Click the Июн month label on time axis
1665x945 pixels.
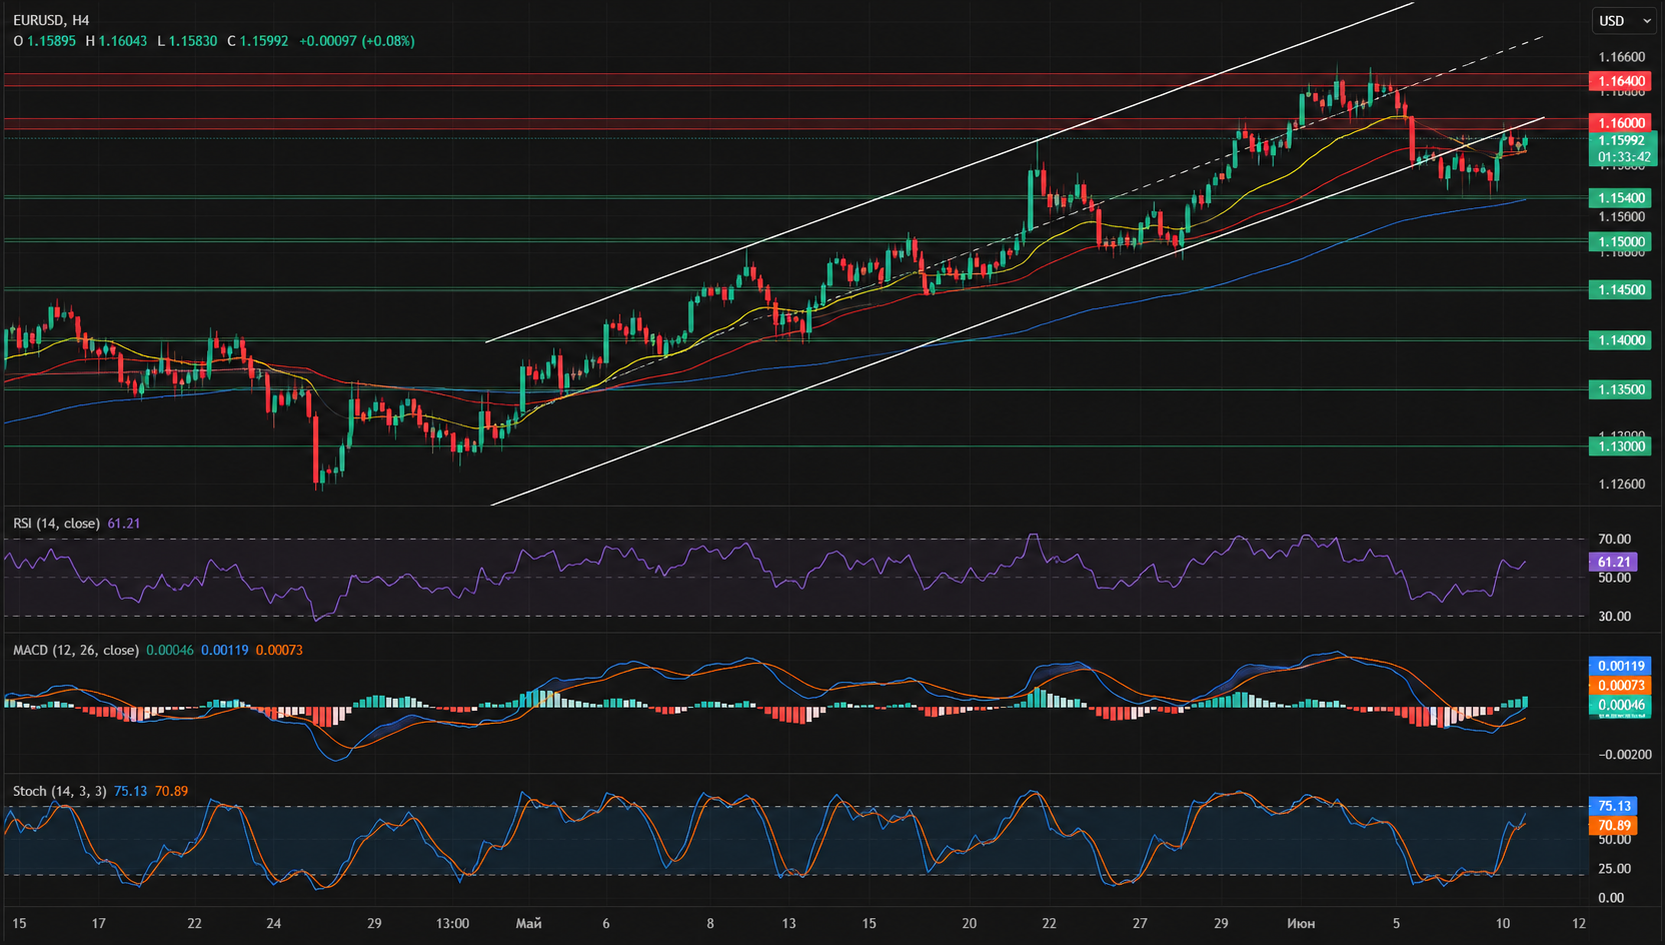tap(1301, 923)
